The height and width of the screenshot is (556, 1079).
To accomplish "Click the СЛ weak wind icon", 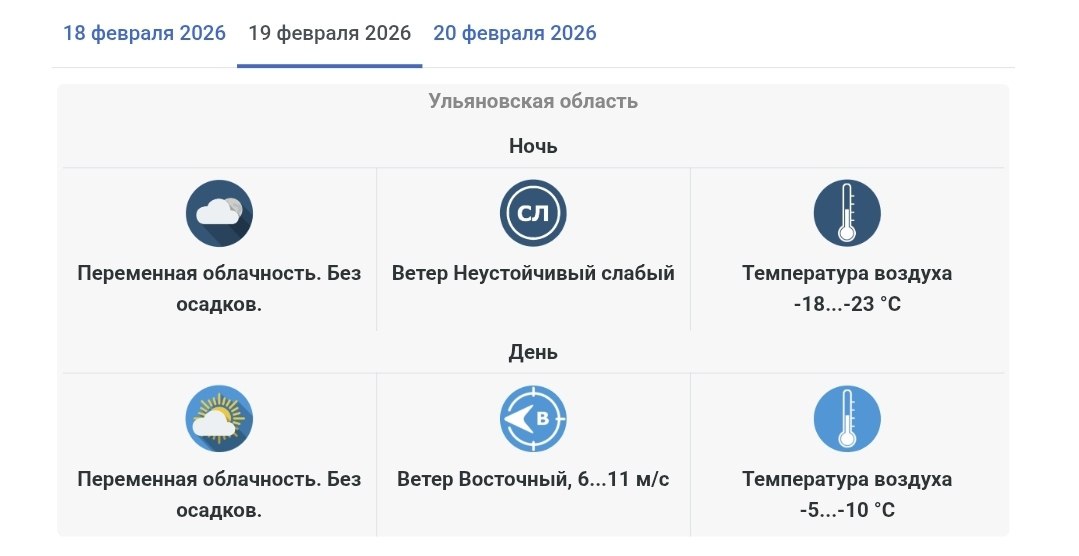I will 533,213.
